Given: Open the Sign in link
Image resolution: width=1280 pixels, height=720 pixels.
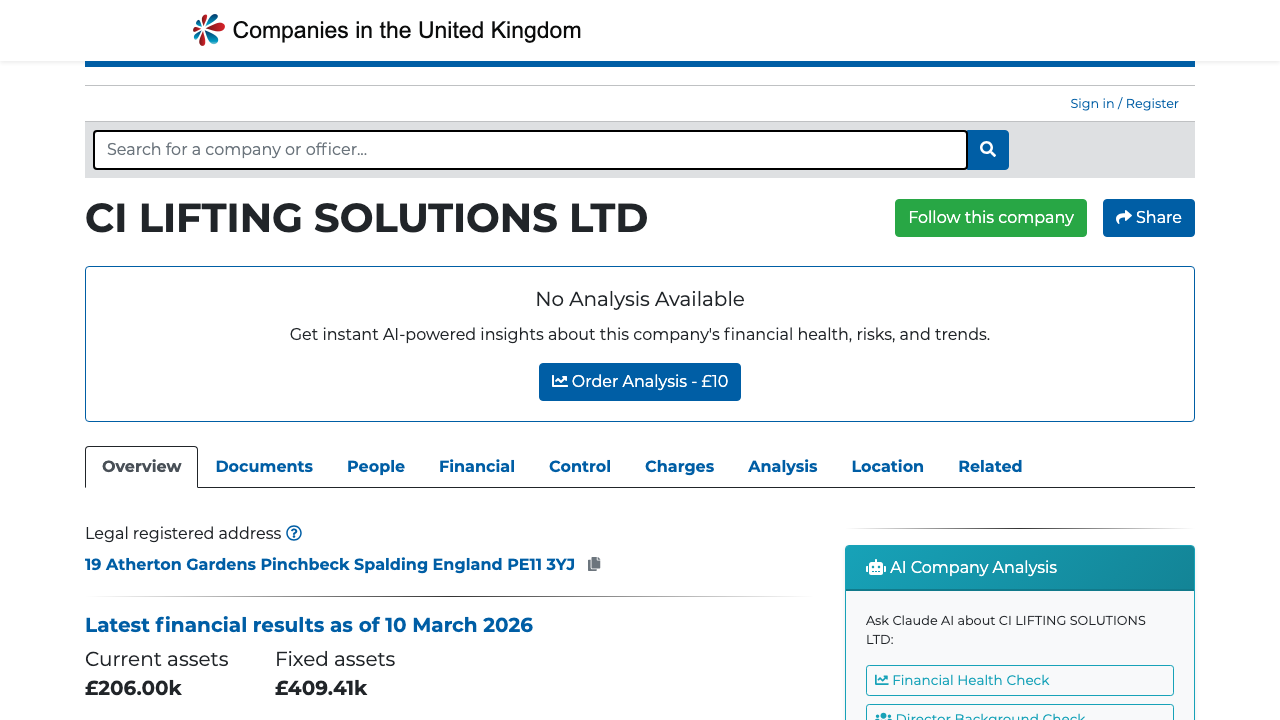Looking at the screenshot, I should click(x=1092, y=103).
